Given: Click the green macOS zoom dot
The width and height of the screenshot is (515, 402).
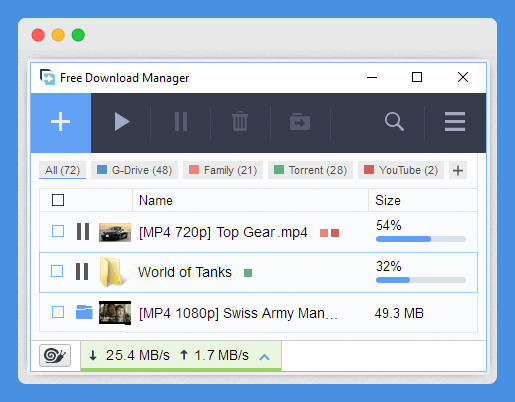Looking at the screenshot, I should pyautogui.click(x=78, y=35).
